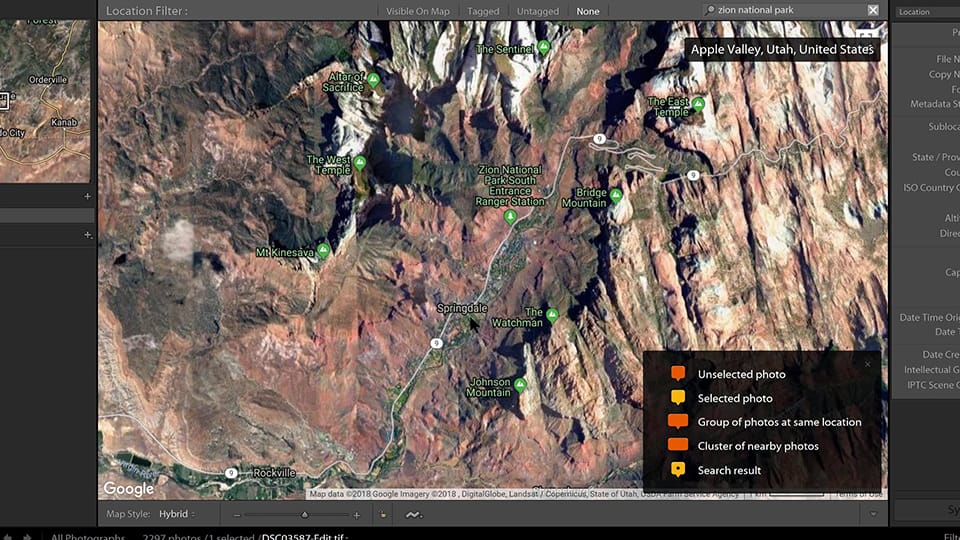Select the Untagged location filter
Image resolution: width=960 pixels, height=540 pixels.
(x=538, y=11)
